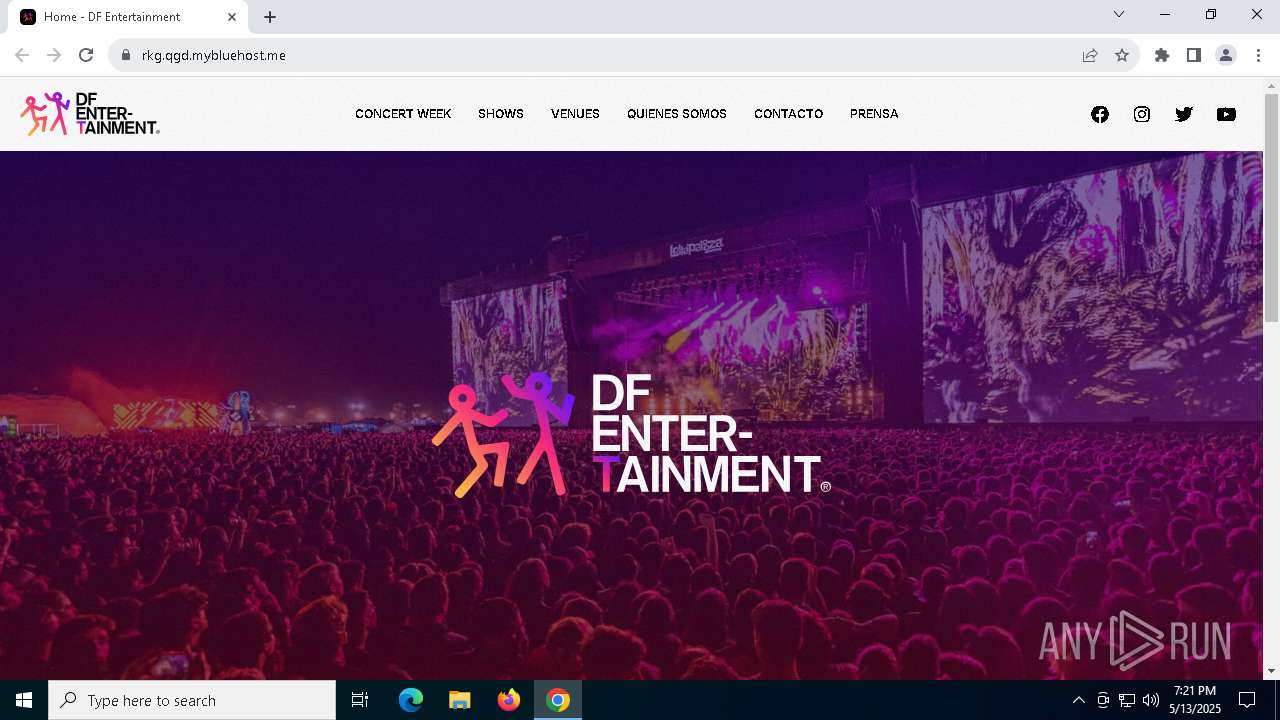Viewport: 1280px width, 720px height.
Task: Expand the tab search chevron
Action: [x=1119, y=14]
